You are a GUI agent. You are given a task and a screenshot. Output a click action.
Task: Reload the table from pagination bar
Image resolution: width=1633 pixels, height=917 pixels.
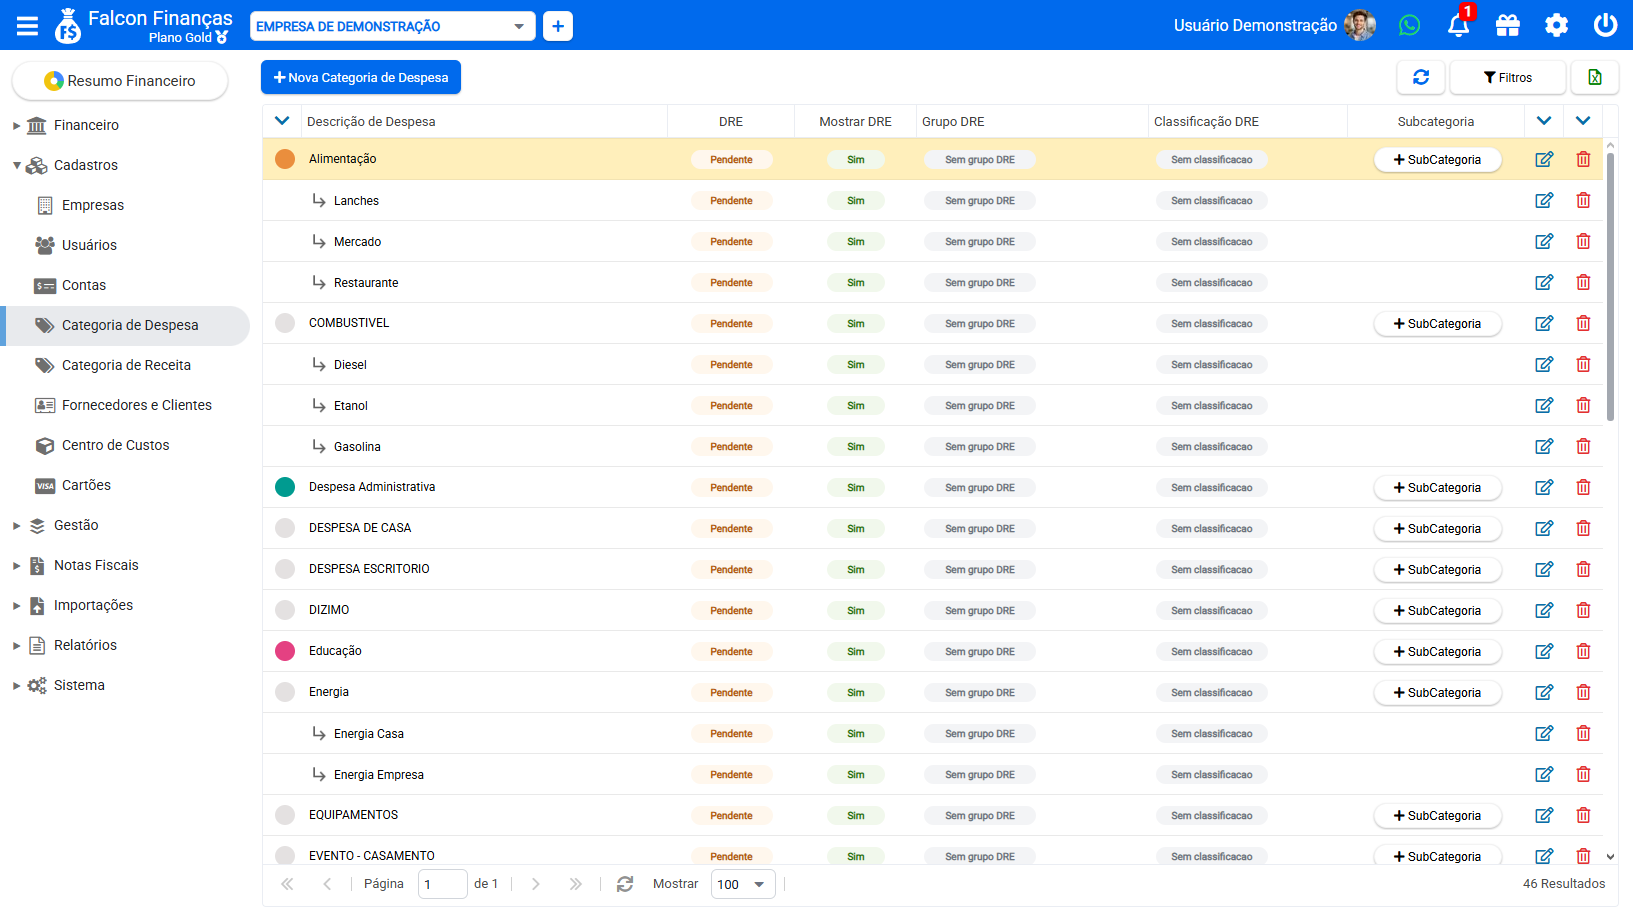pyautogui.click(x=625, y=884)
